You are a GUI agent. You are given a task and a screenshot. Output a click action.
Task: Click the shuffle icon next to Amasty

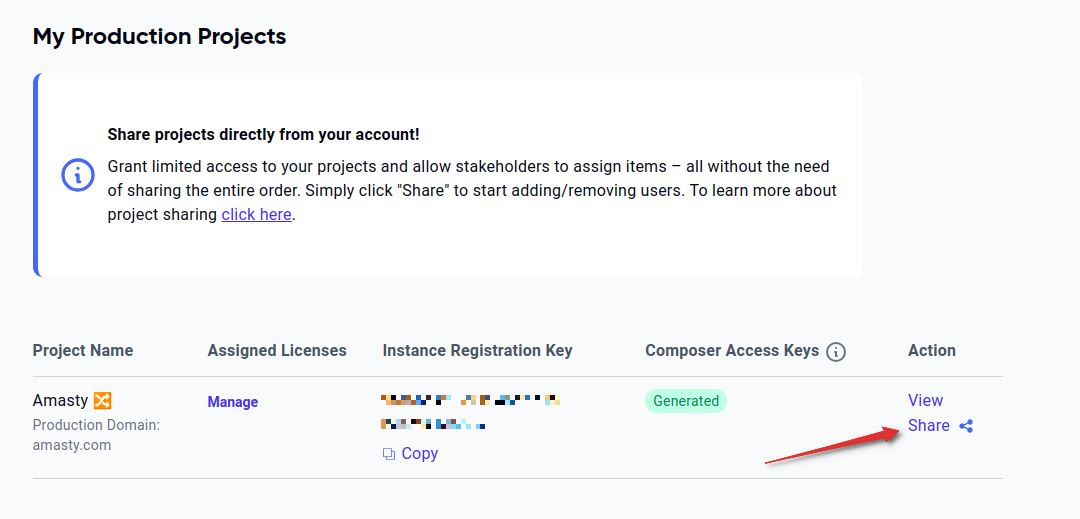point(102,400)
